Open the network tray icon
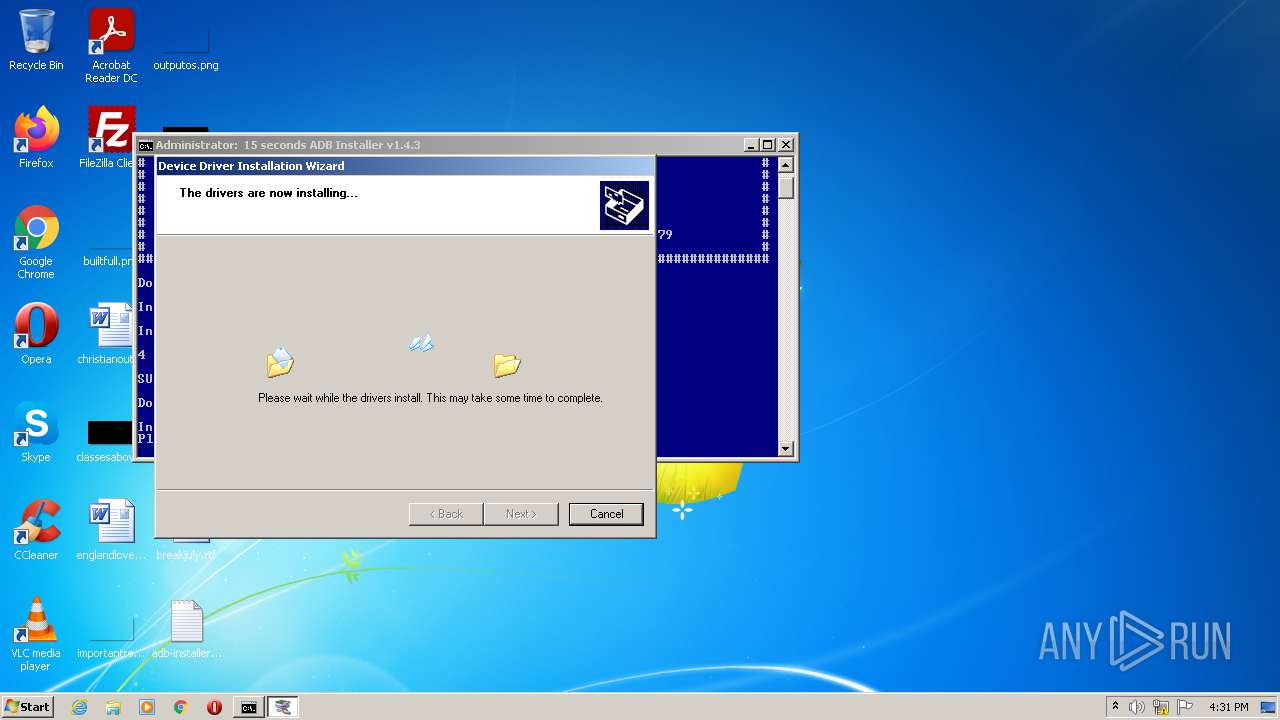This screenshot has width=1280, height=720. coord(1161,707)
